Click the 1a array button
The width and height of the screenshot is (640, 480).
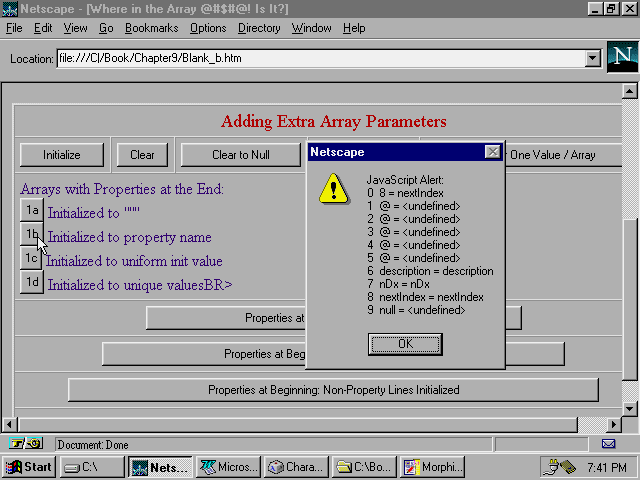click(33, 210)
